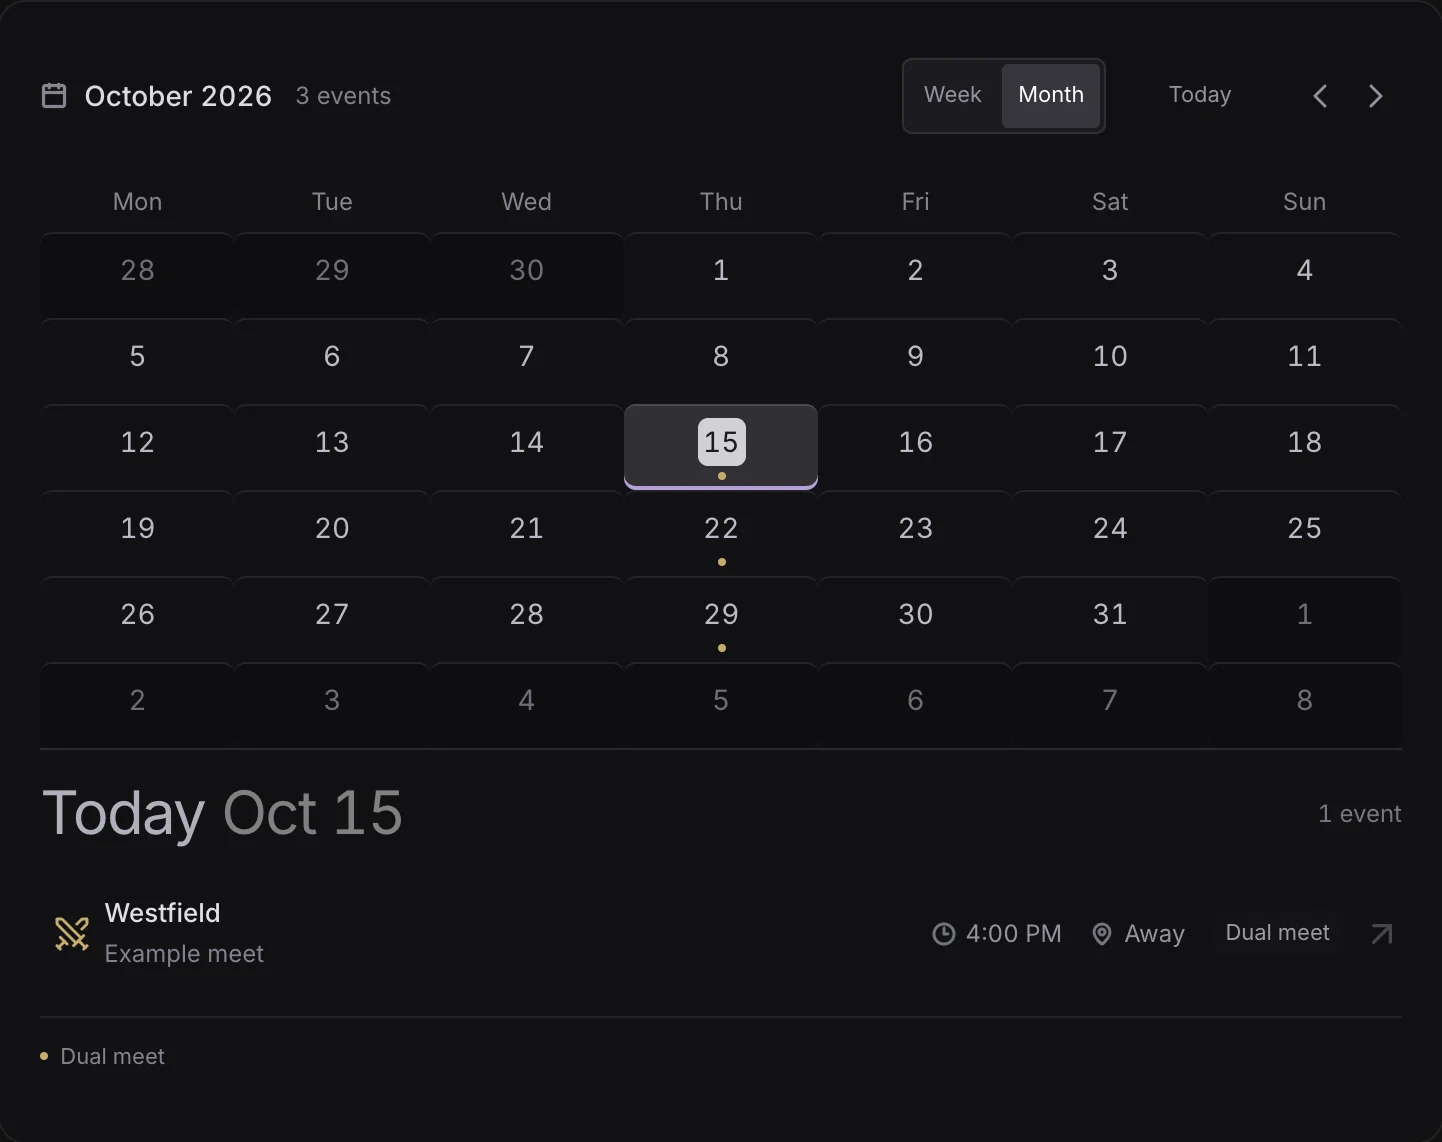Image resolution: width=1442 pixels, height=1142 pixels.
Task: Select November 1 at end of fifth row
Action: point(1305,620)
